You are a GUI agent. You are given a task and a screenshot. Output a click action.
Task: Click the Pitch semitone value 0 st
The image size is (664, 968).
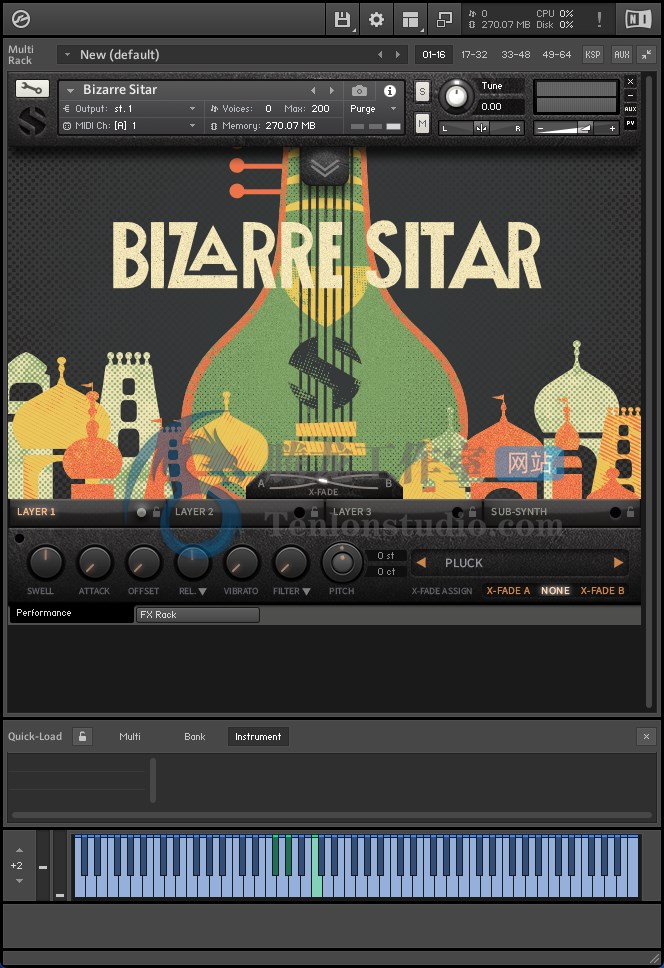coord(386,556)
